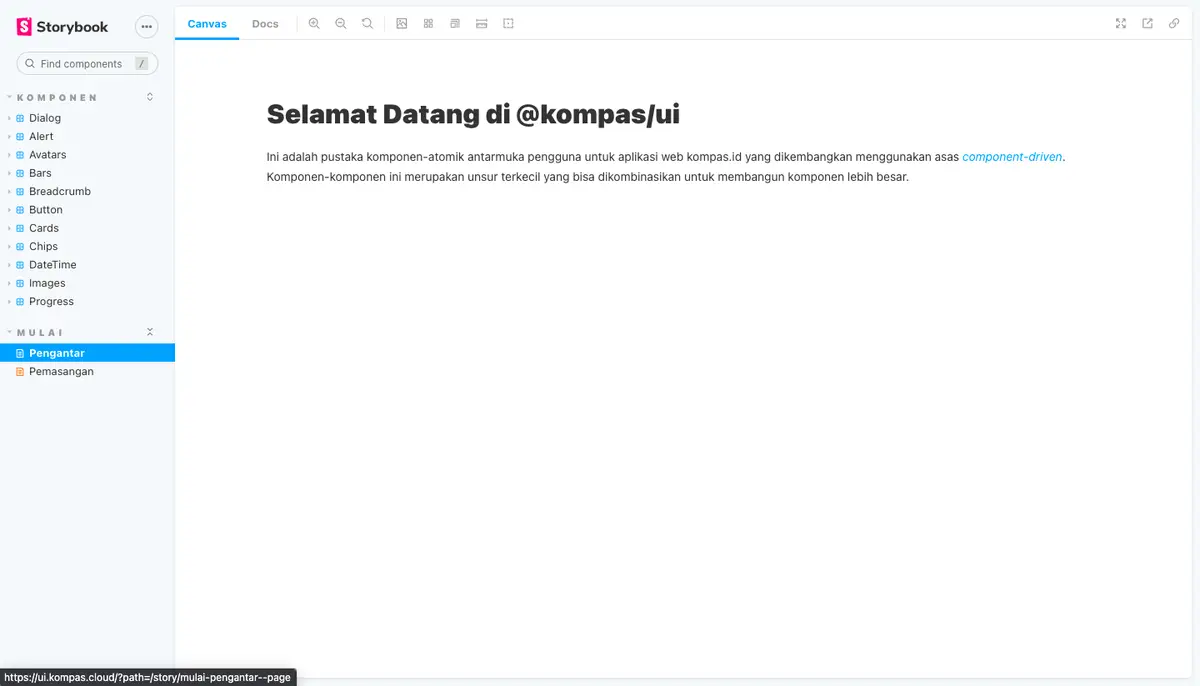Go fullscreen with the canvas

coord(1120,23)
